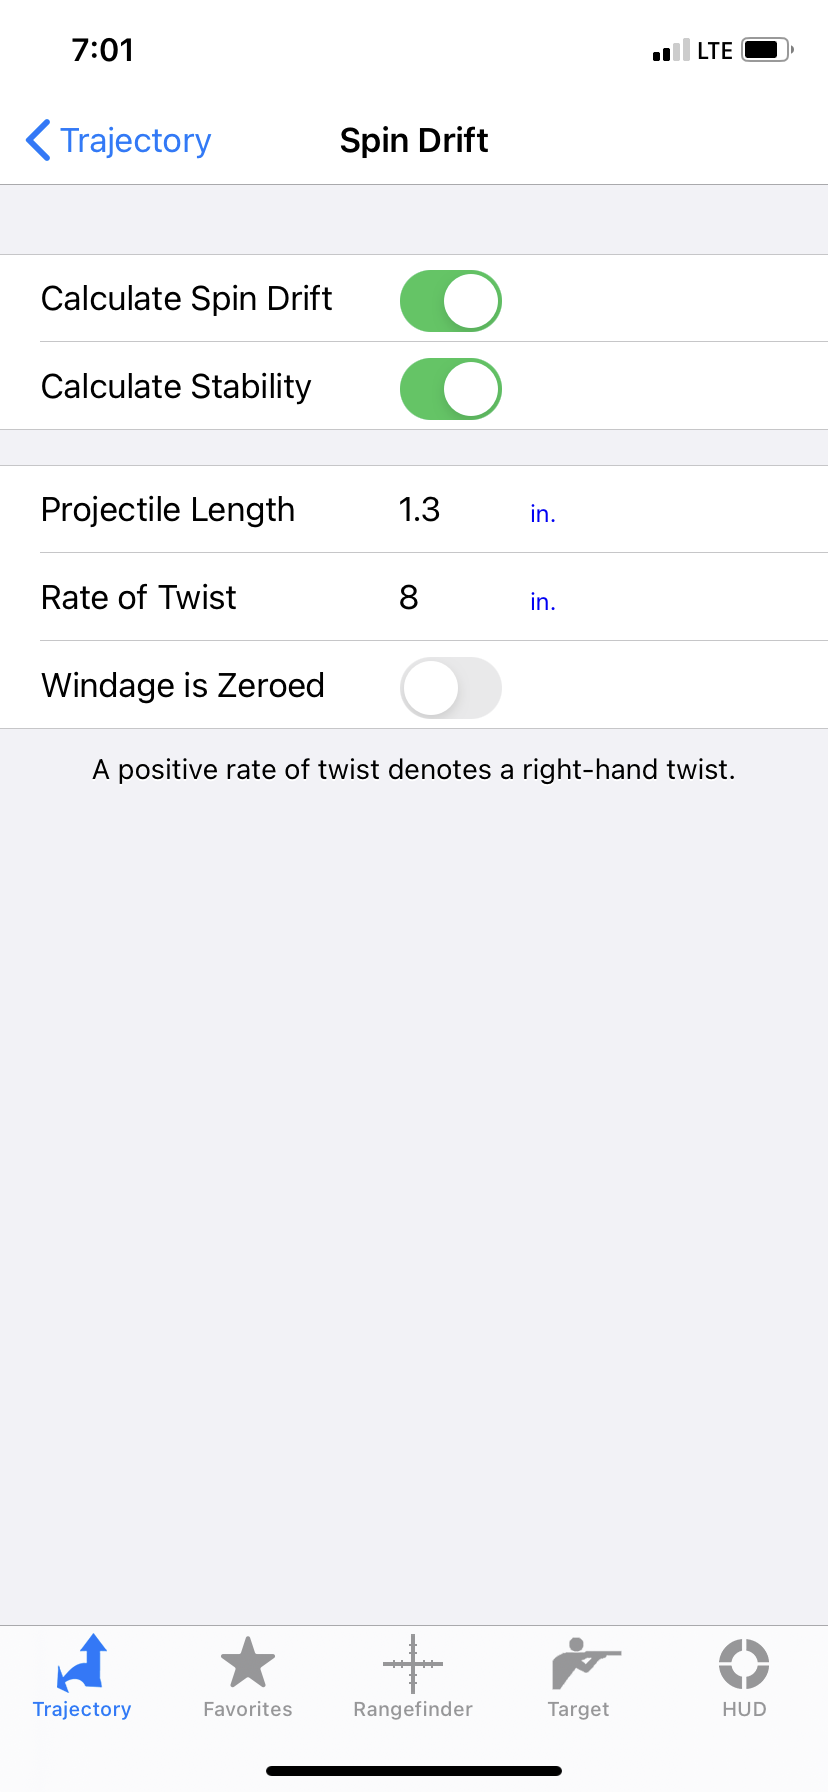
Task: Edit the Projectile Length value 1.3
Action: 419,510
